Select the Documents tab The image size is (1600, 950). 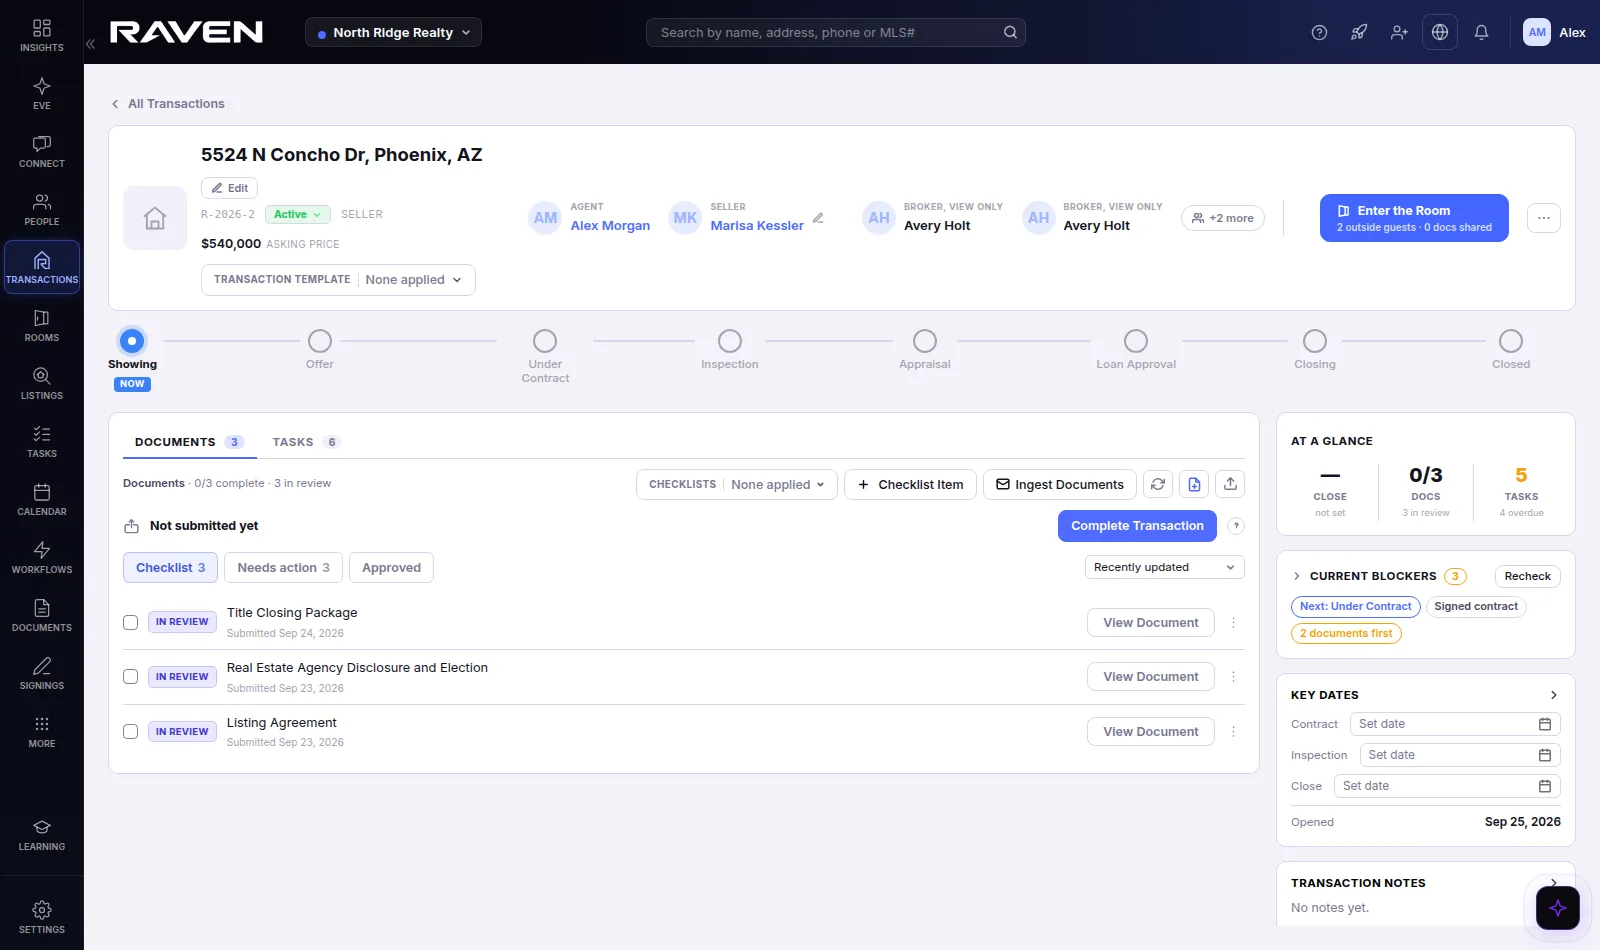click(x=189, y=442)
